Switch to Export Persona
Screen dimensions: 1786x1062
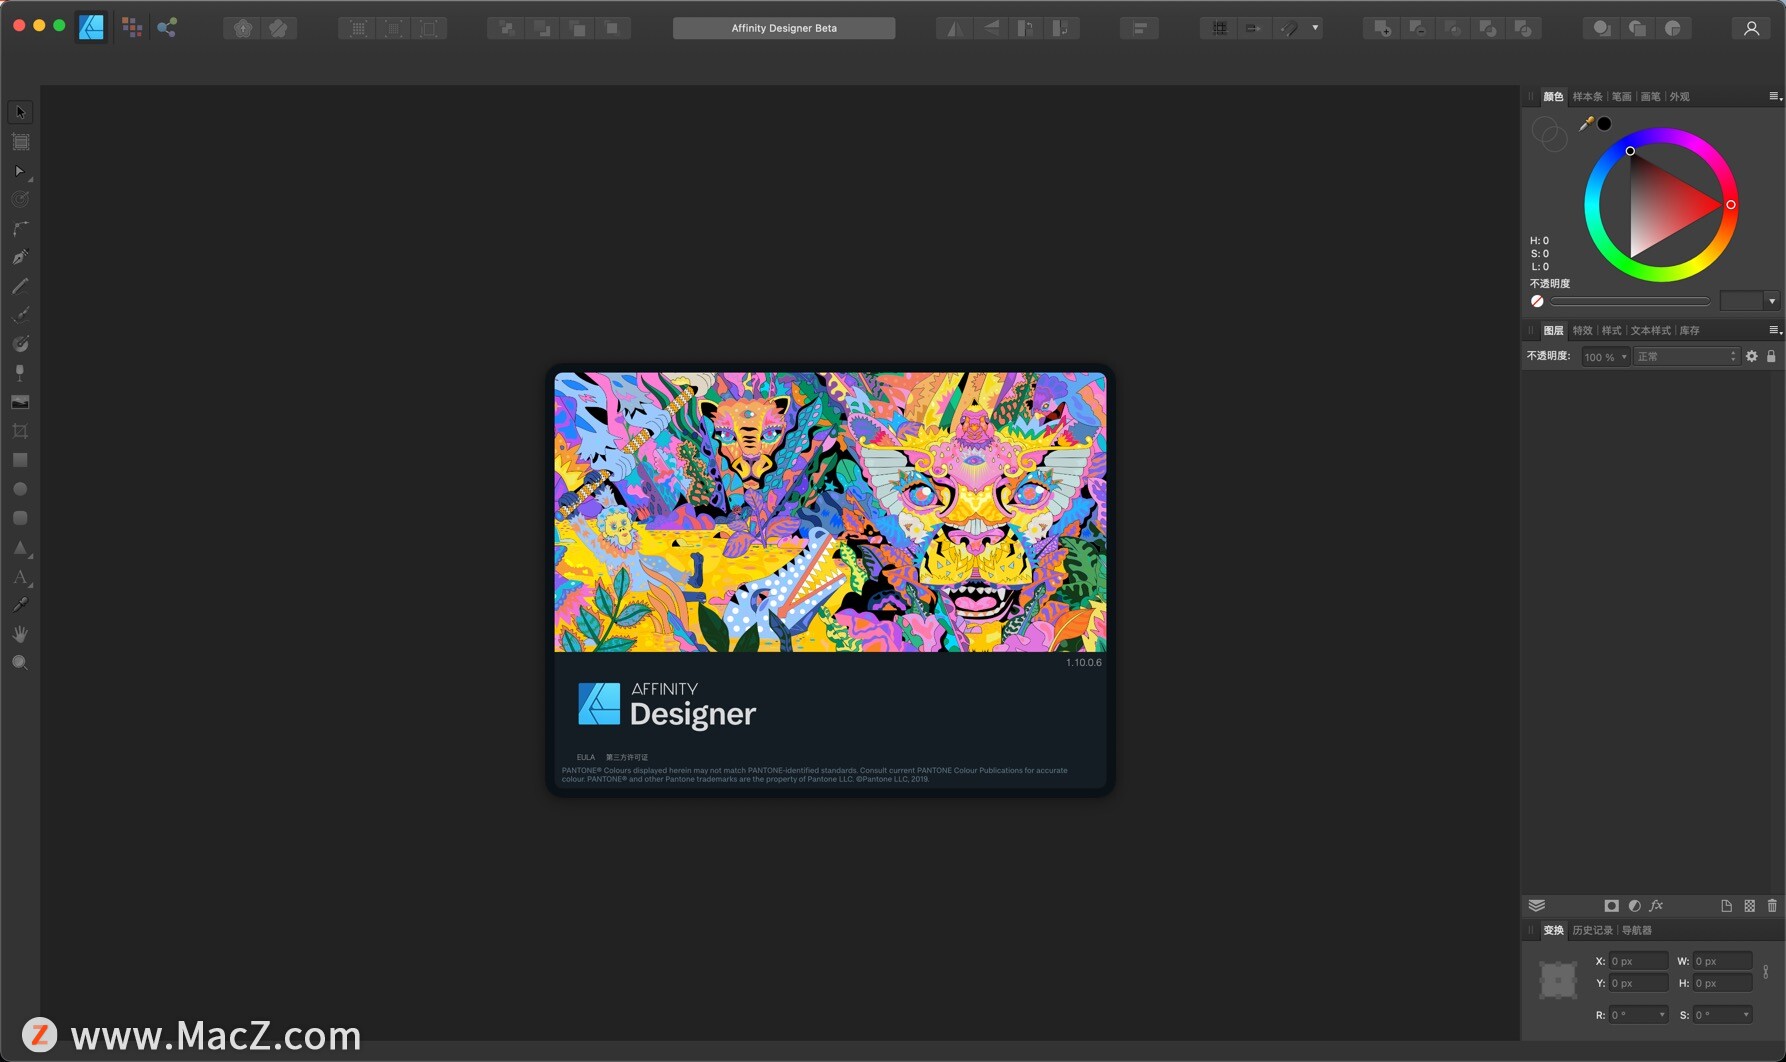[167, 28]
